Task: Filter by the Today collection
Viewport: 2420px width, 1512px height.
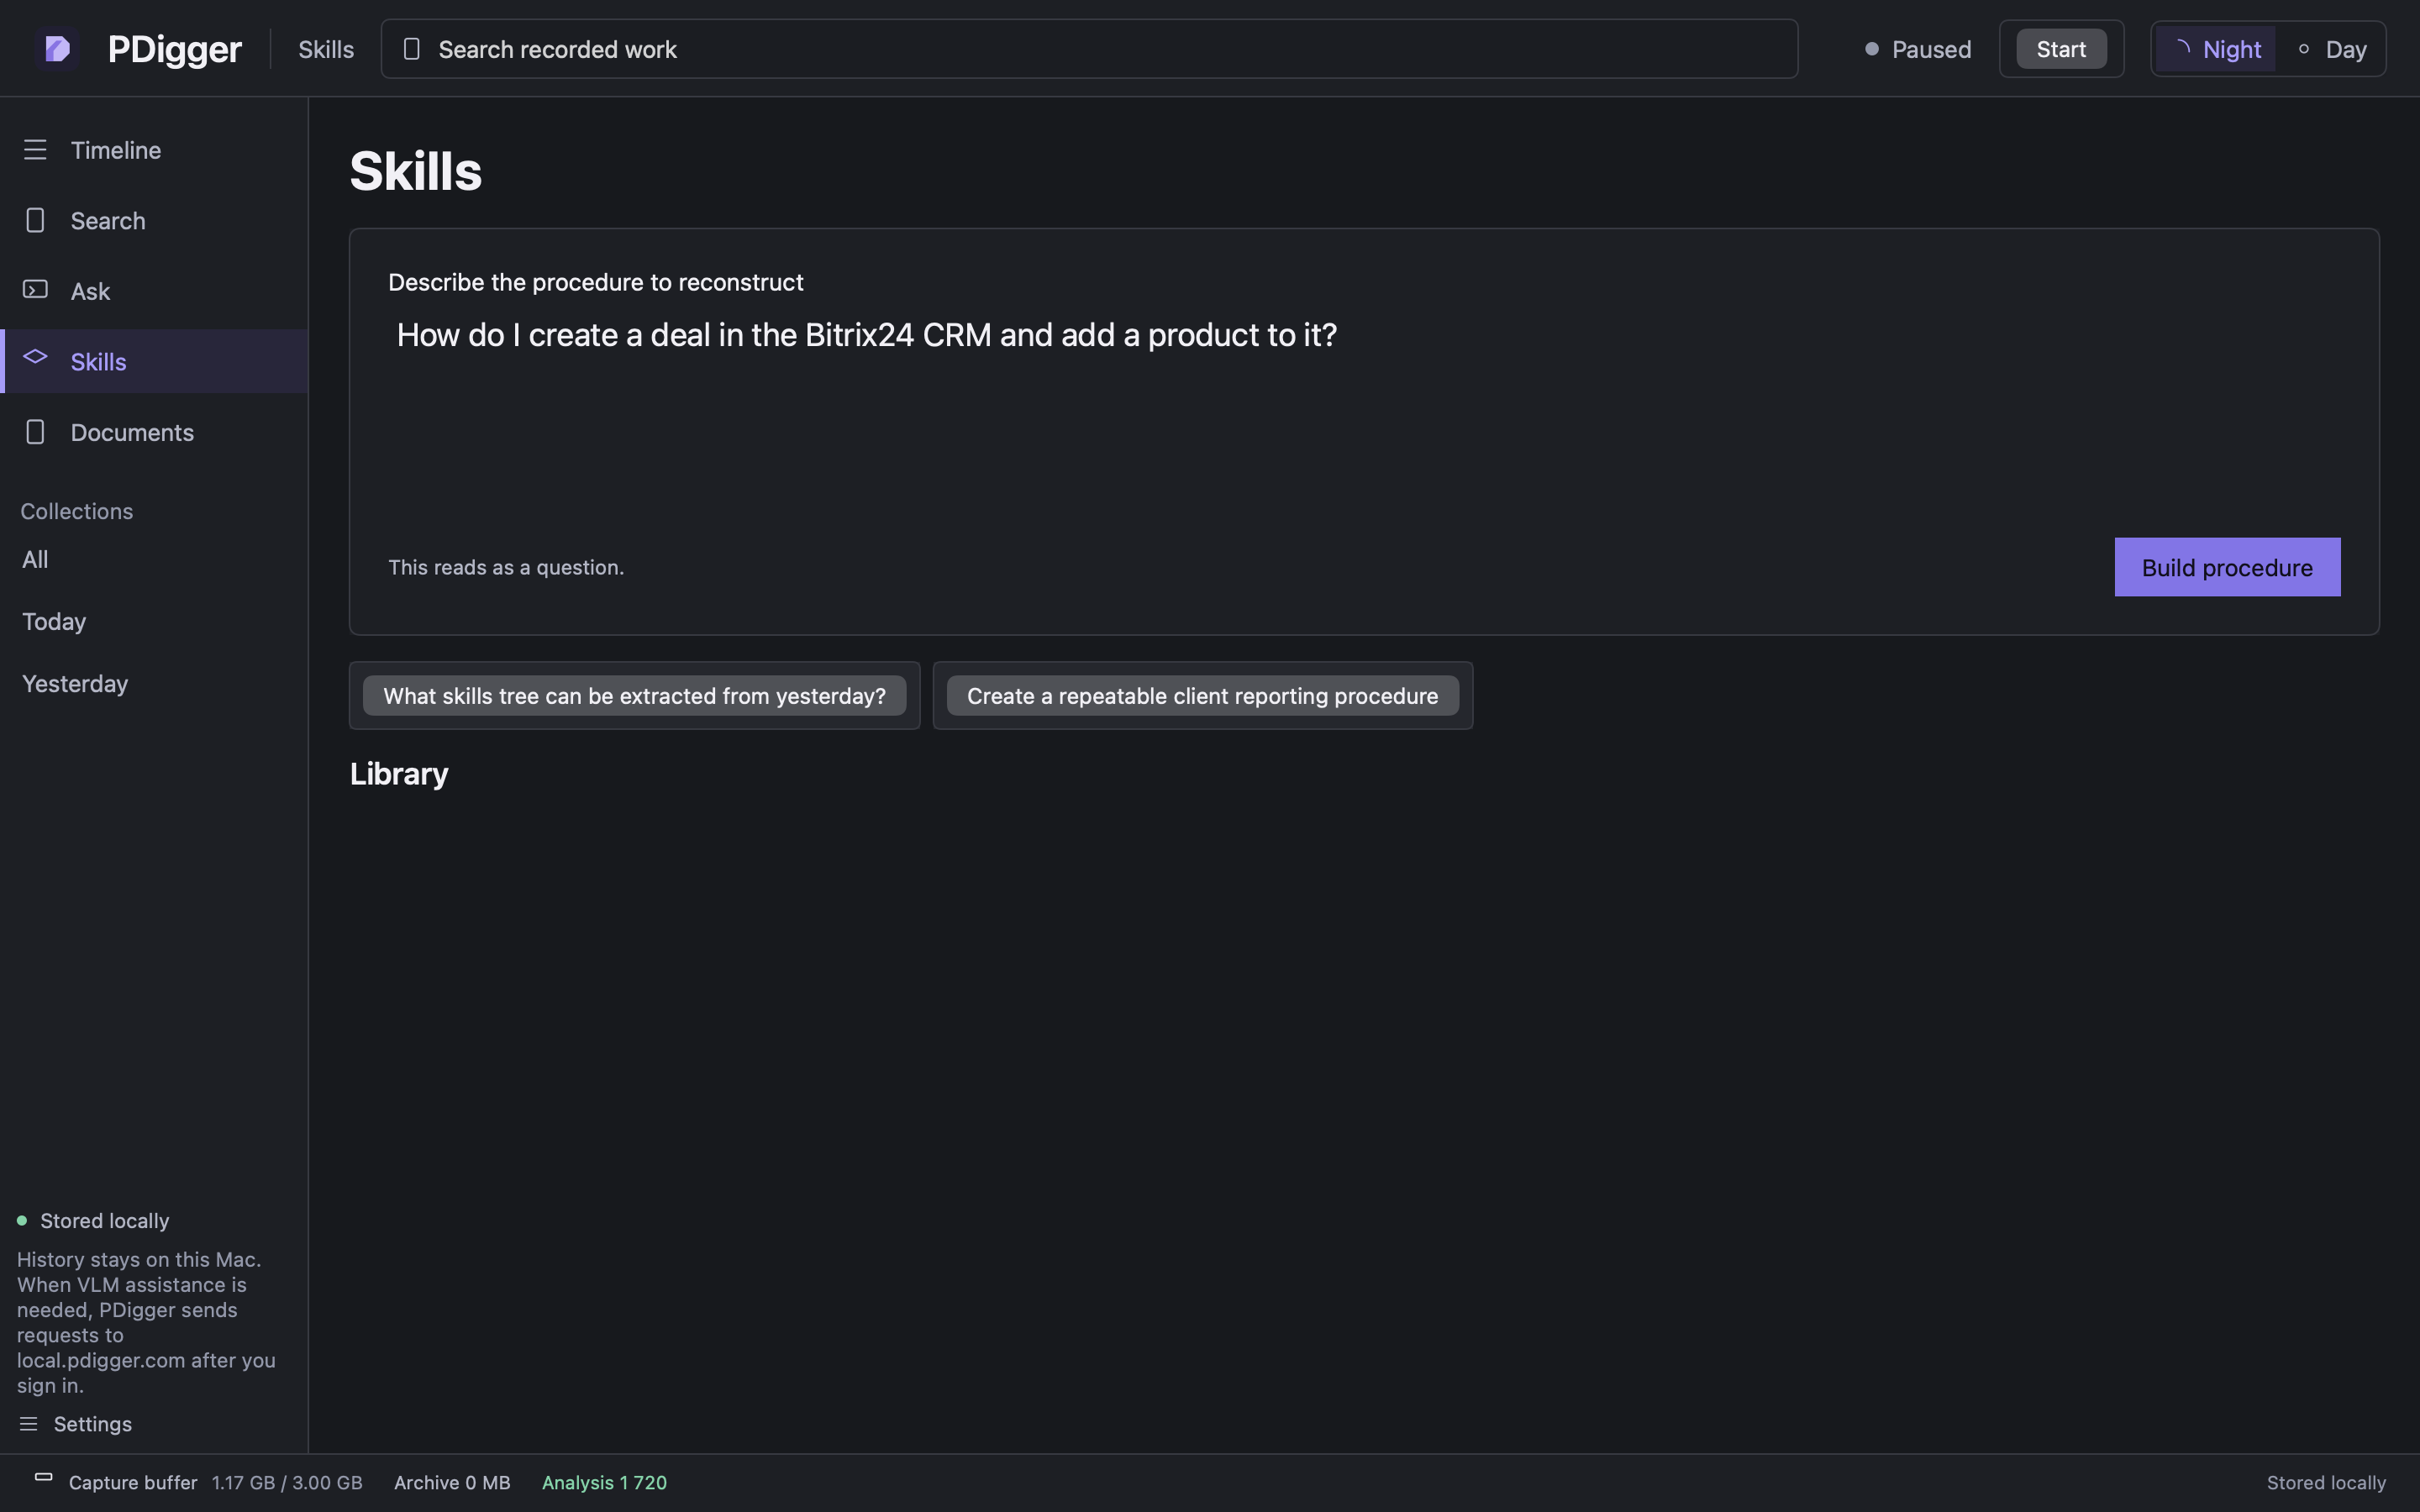Action: click(54, 621)
